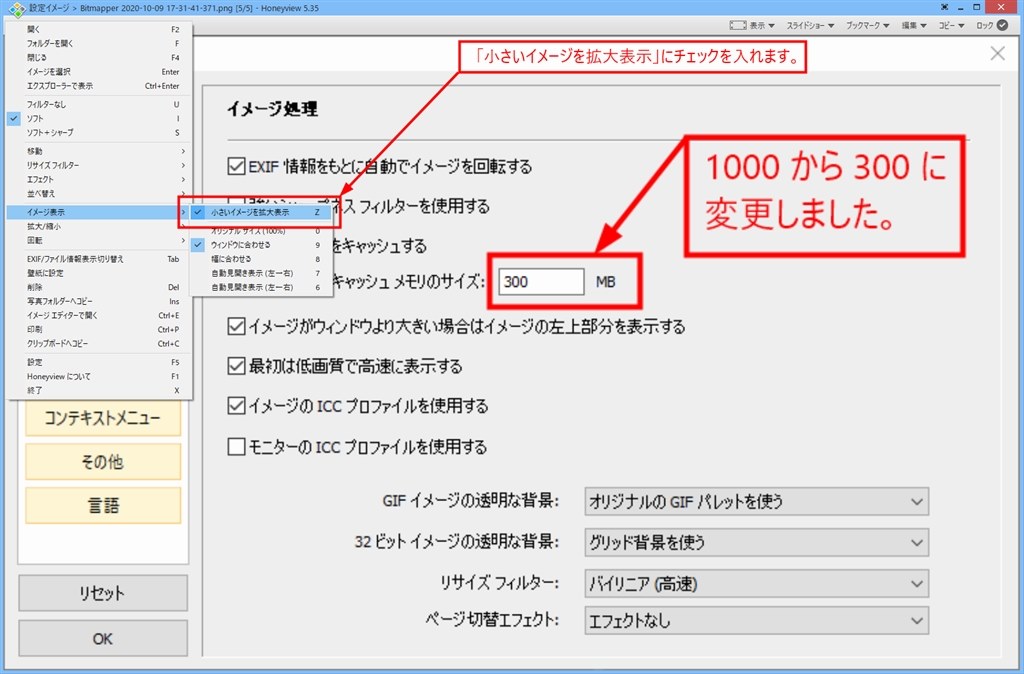The height and width of the screenshot is (674, 1024).
Task: Click the fit-frame icon beside 表示
Action: [738, 25]
